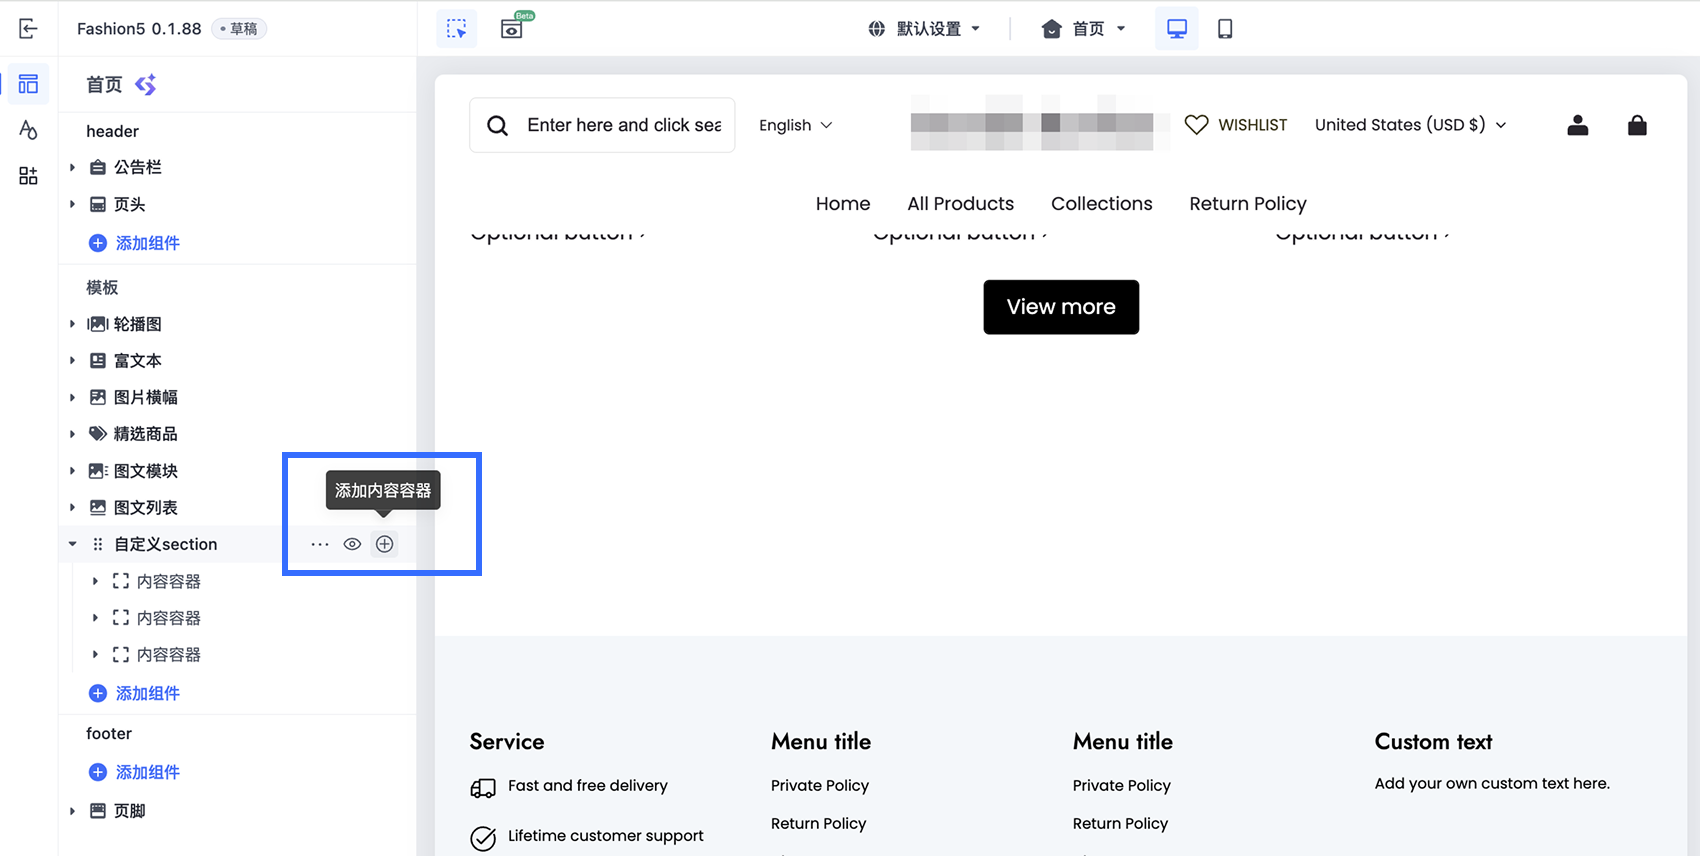Select the 精选商品 section
The image size is (1700, 856).
[x=145, y=434]
